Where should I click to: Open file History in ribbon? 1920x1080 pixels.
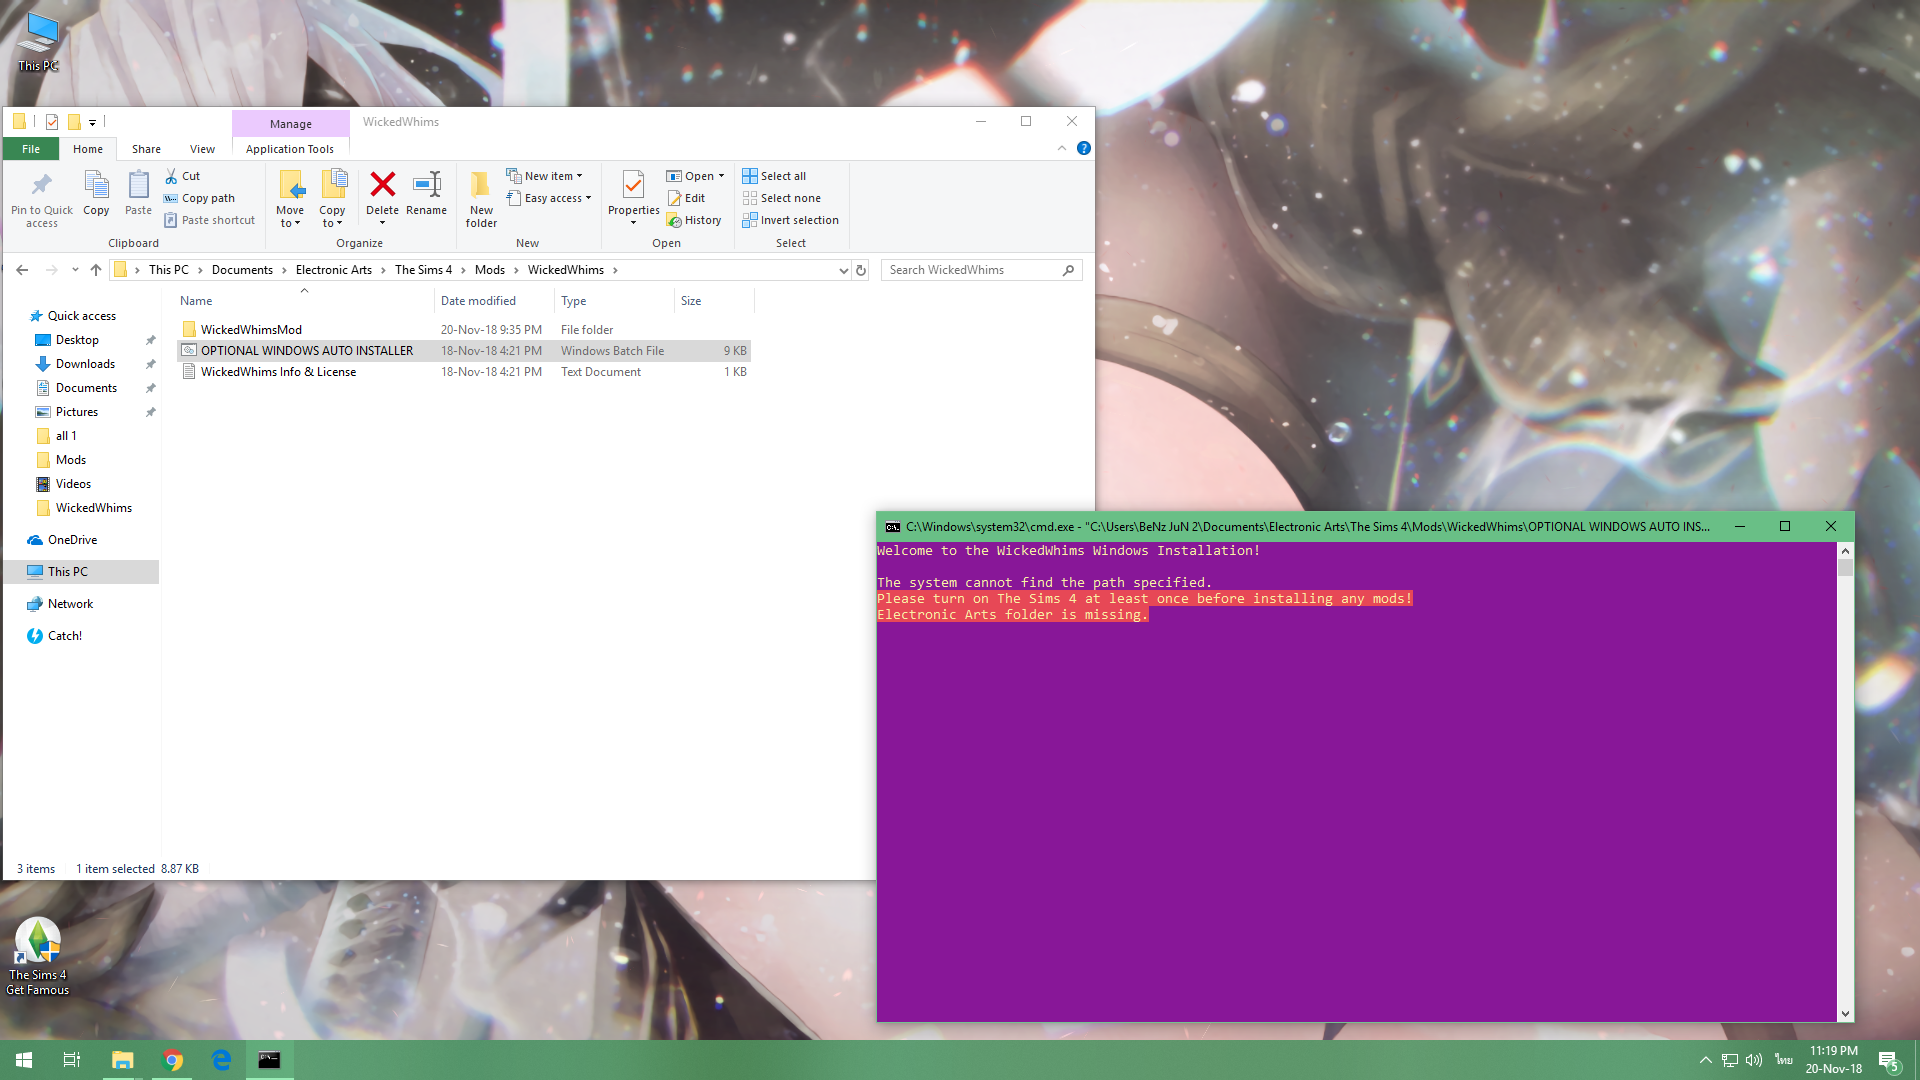click(694, 220)
